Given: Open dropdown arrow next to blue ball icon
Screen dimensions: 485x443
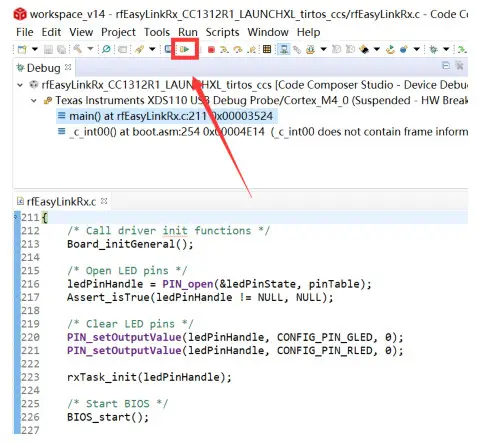Looking at the screenshot, I should point(417,49).
